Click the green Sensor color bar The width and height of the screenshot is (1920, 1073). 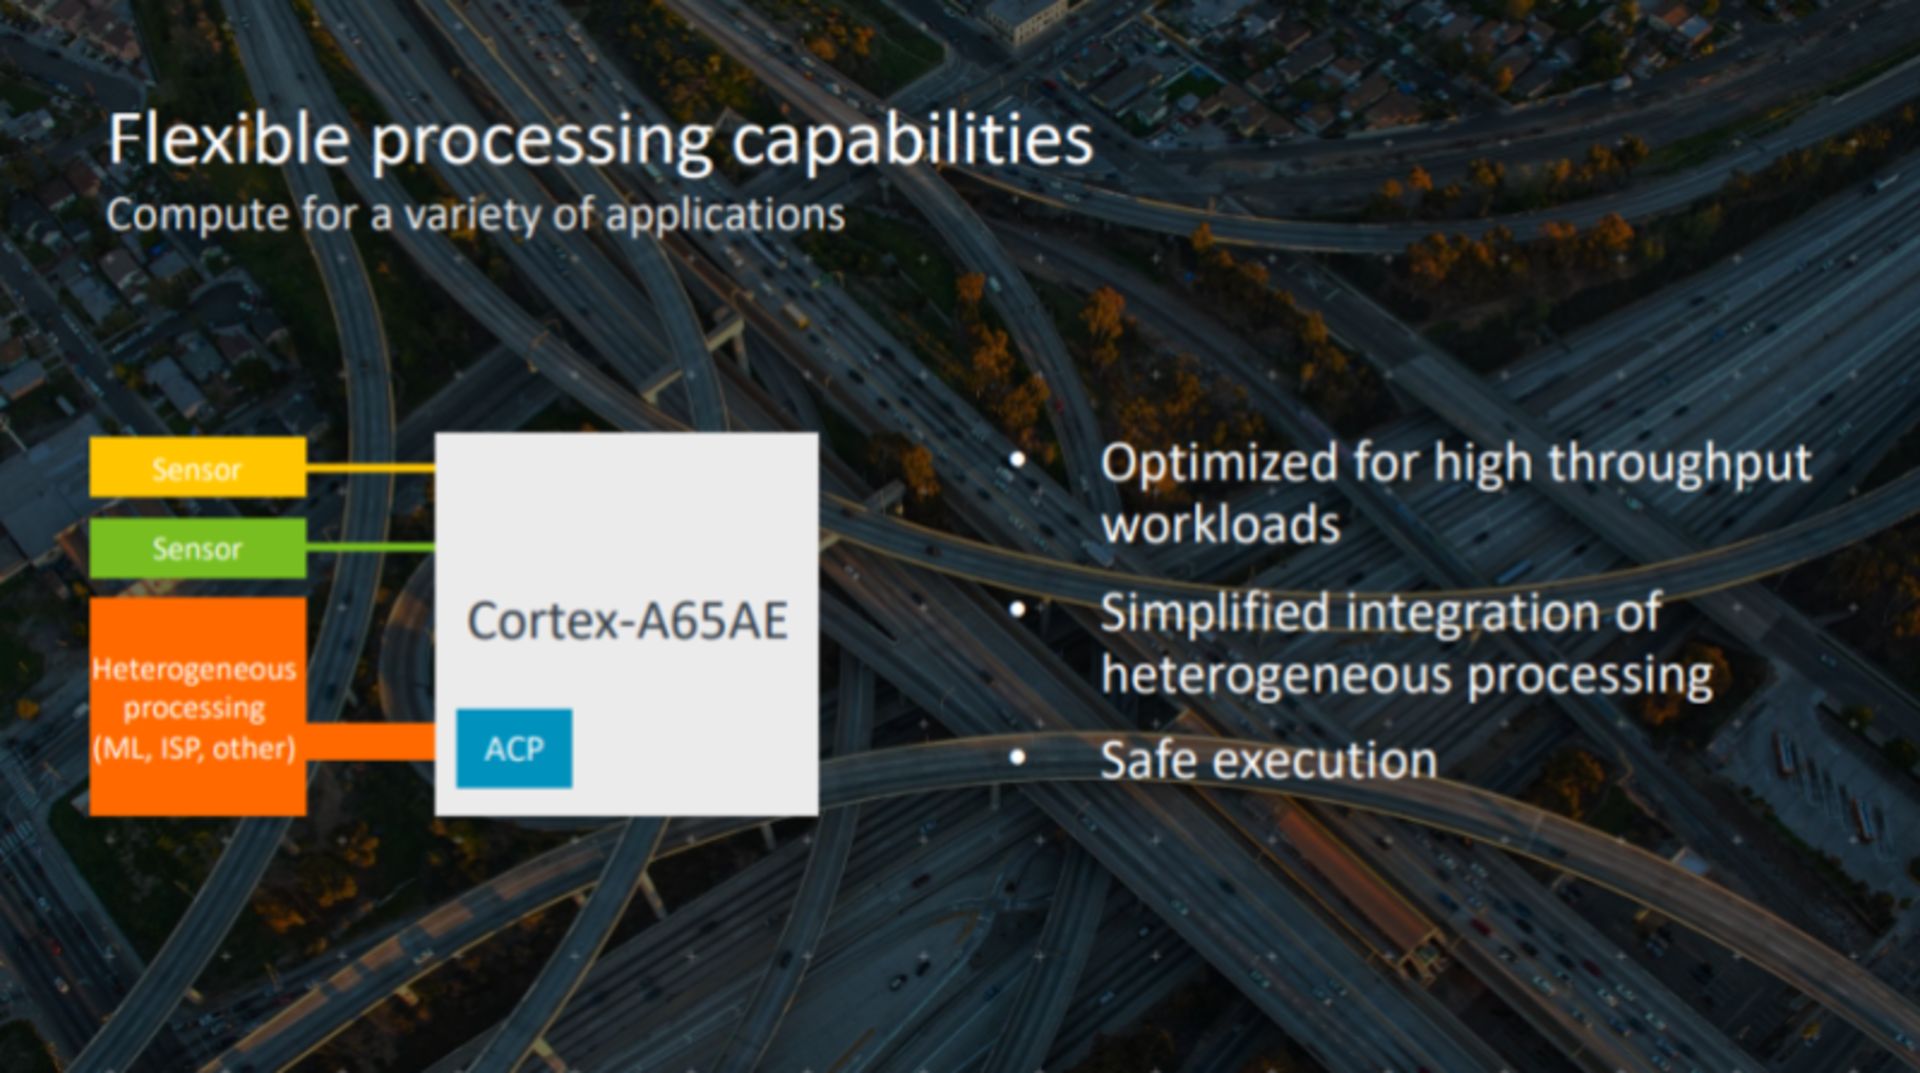click(197, 548)
